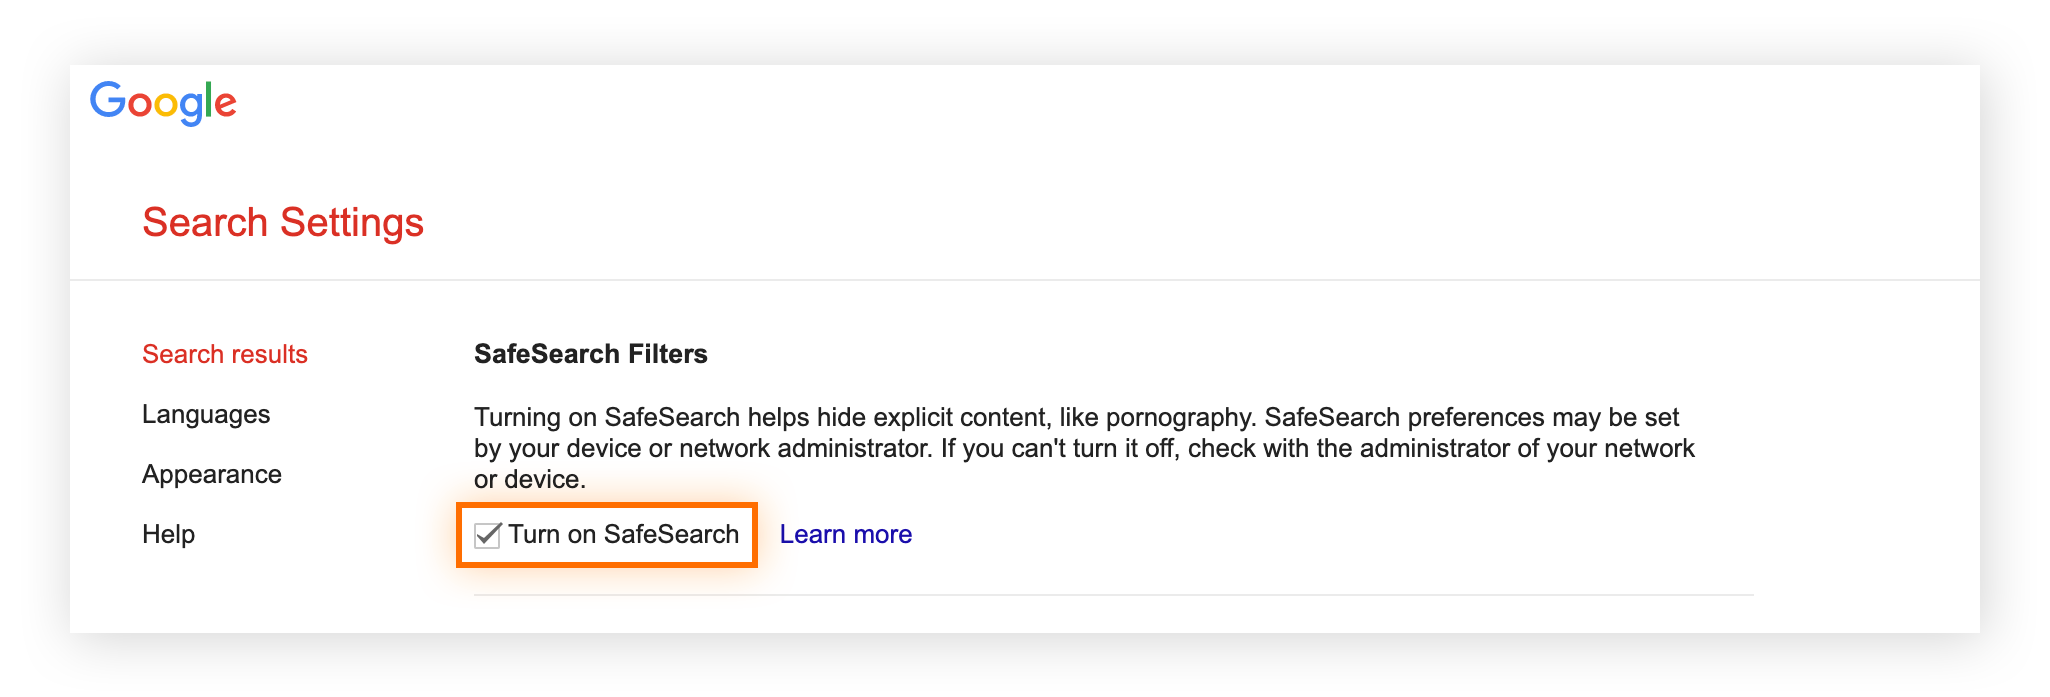Screen dimensions: 2050x697
Task: Select the colorful Google icon at top left
Action: 163,101
